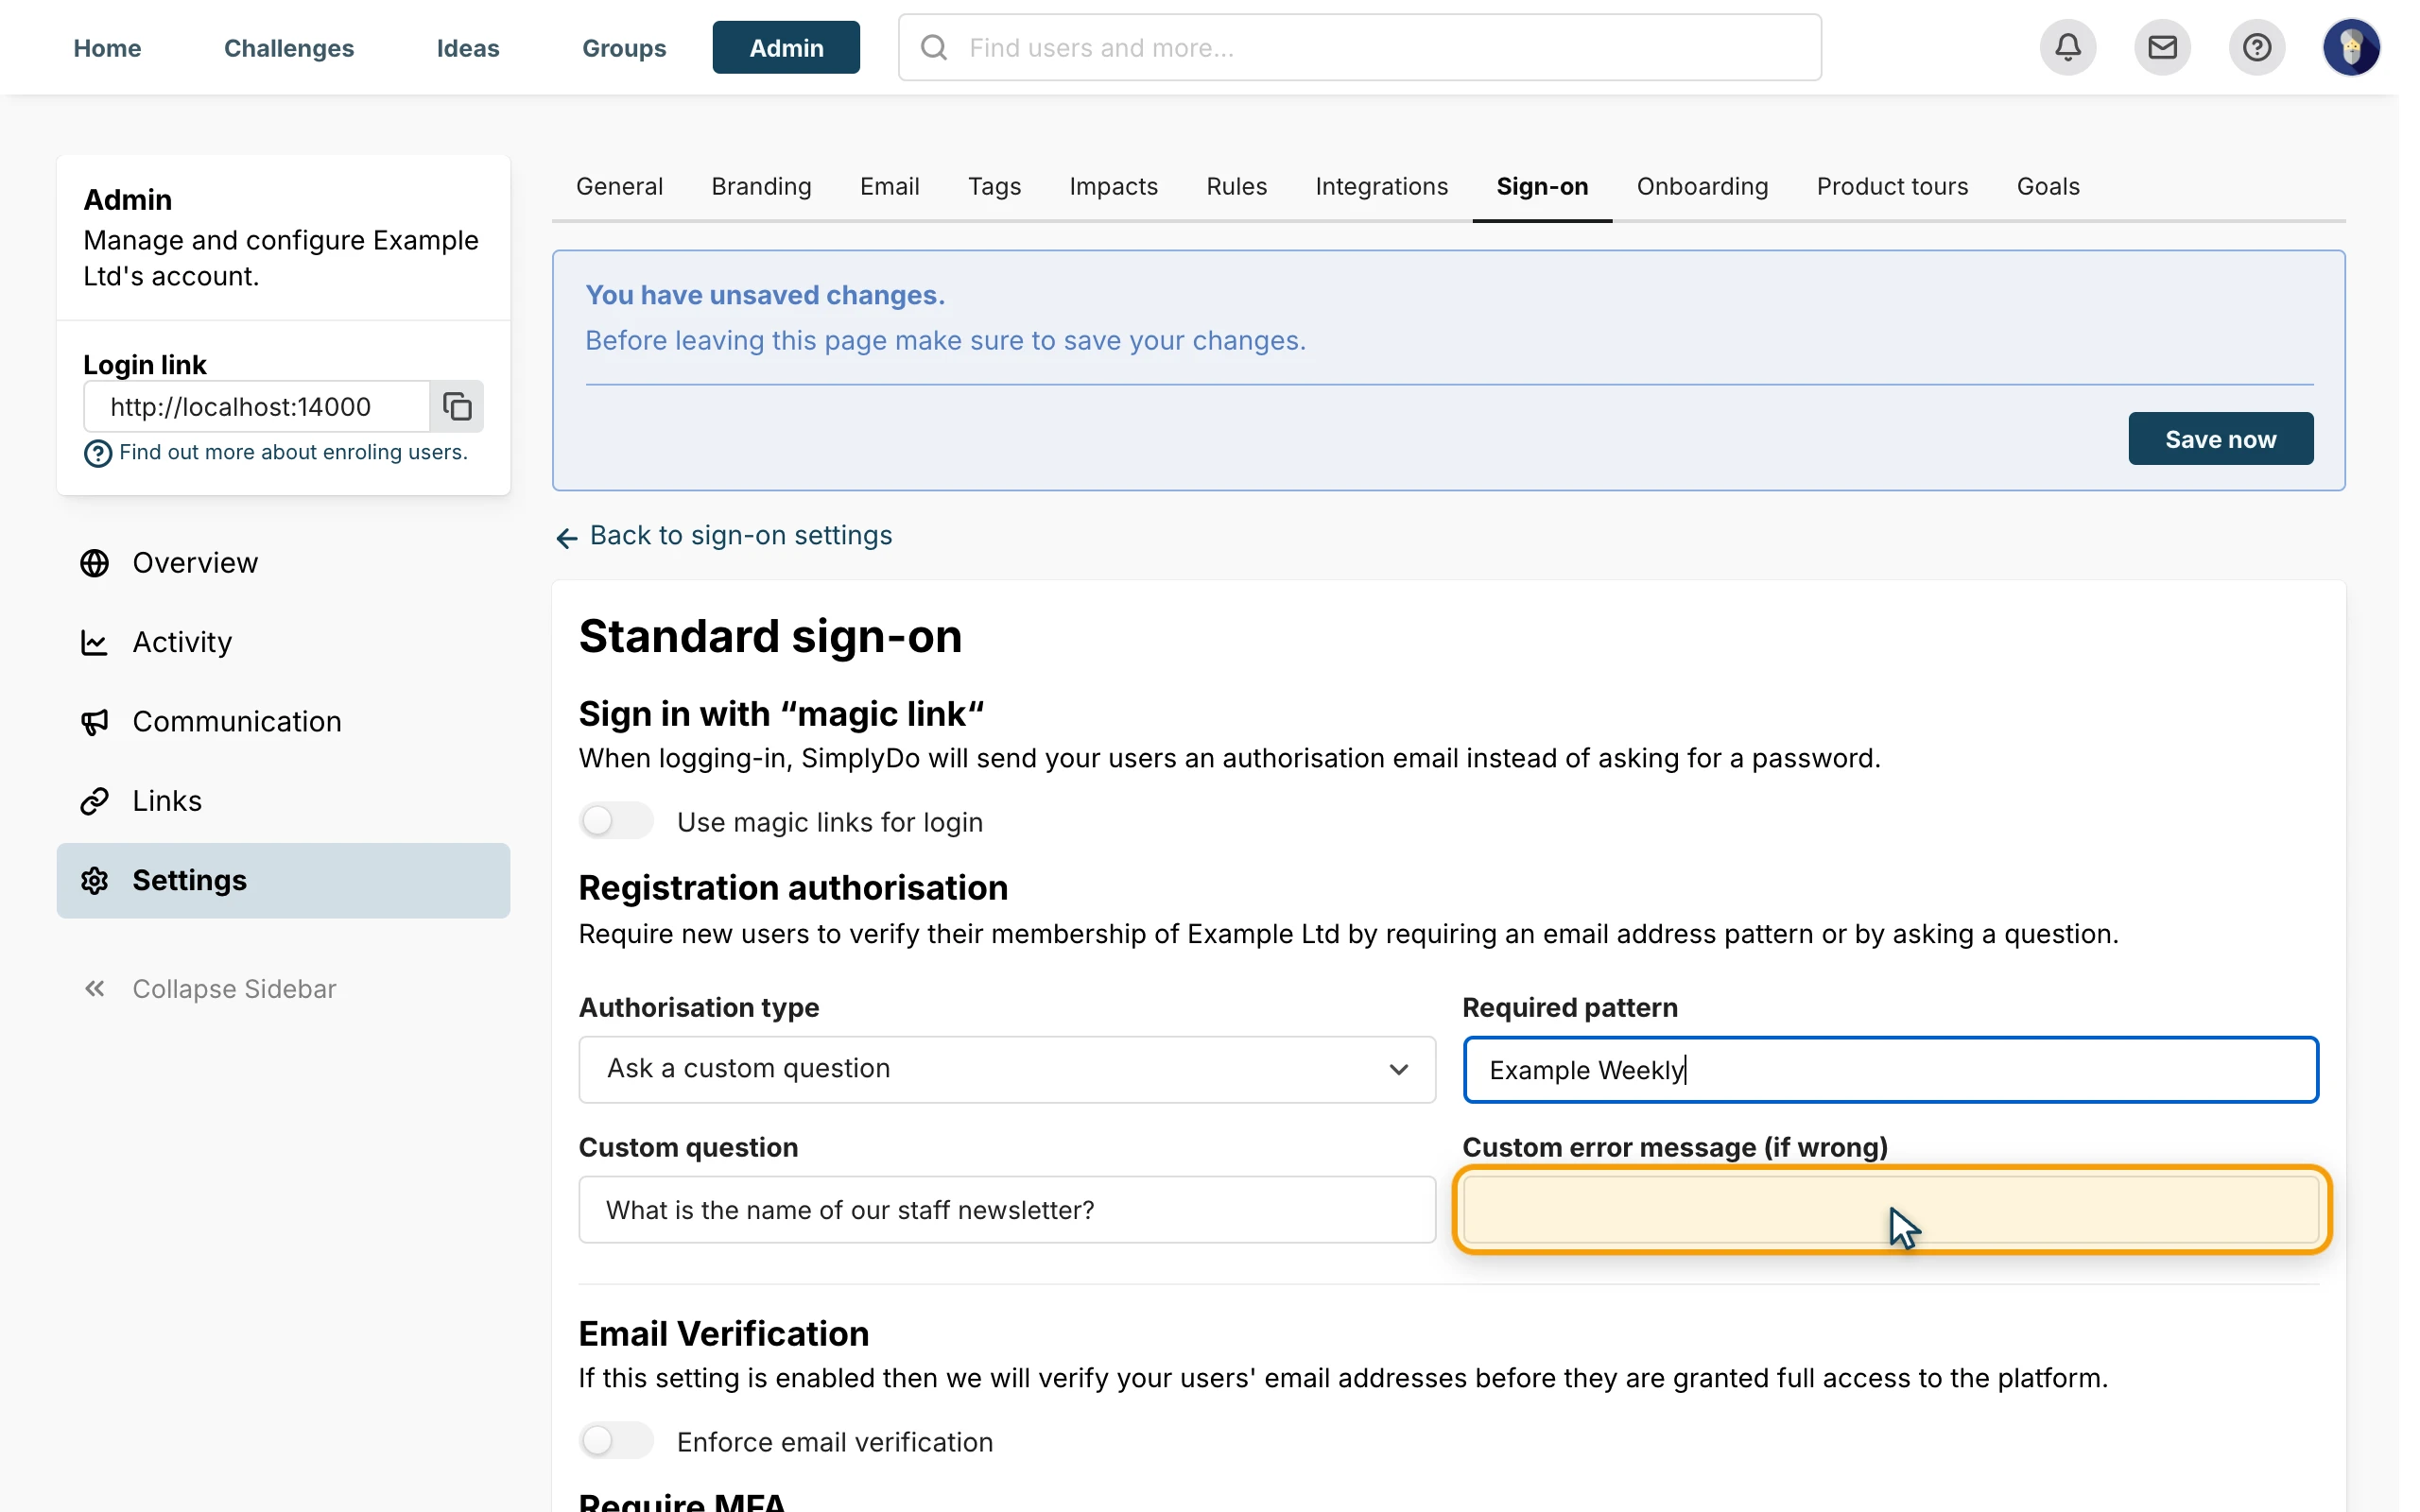
Task: Switch to the Integrations tab
Action: tap(1381, 186)
